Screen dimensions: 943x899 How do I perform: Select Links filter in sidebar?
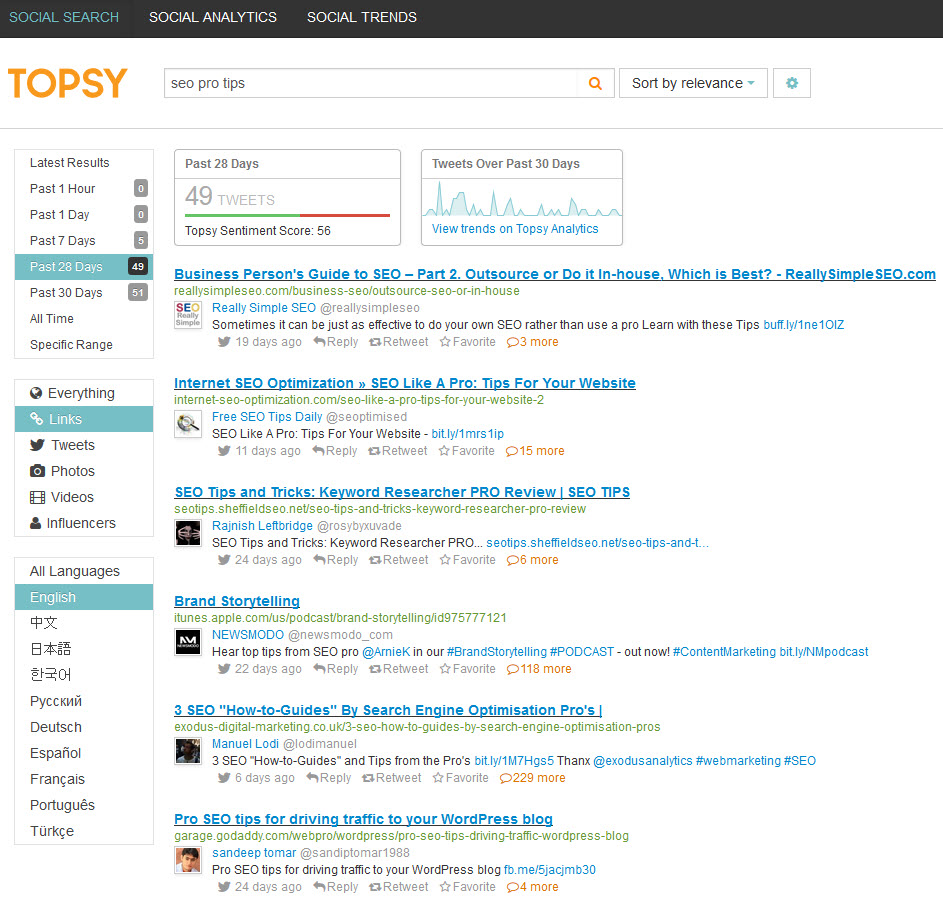tap(84, 419)
